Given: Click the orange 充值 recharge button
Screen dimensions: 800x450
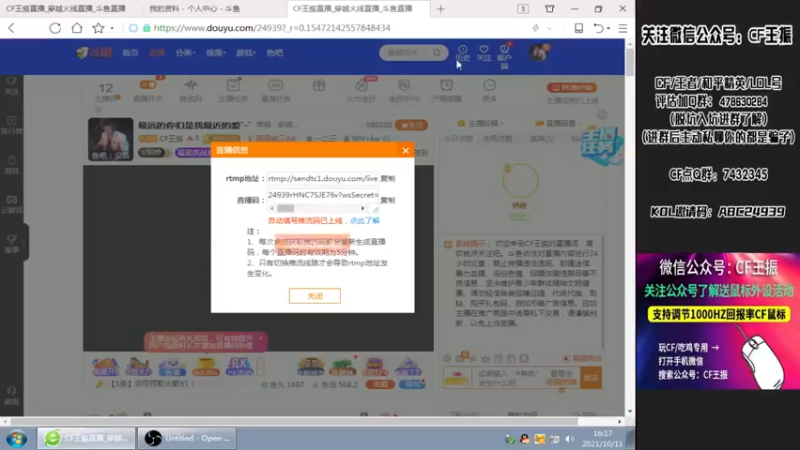Looking at the screenshot, I should (x=380, y=384).
